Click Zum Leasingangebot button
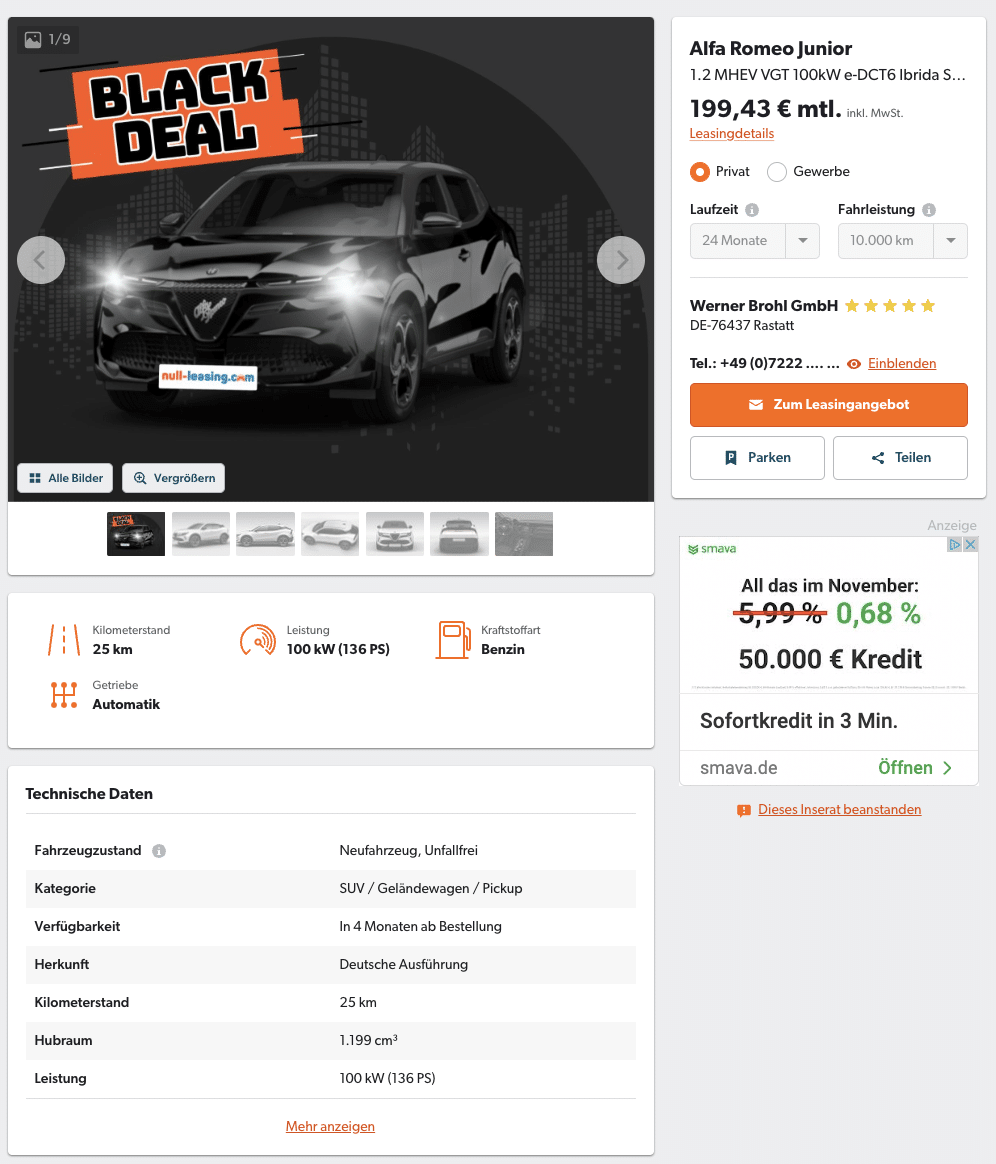This screenshot has height=1164, width=996. point(828,405)
